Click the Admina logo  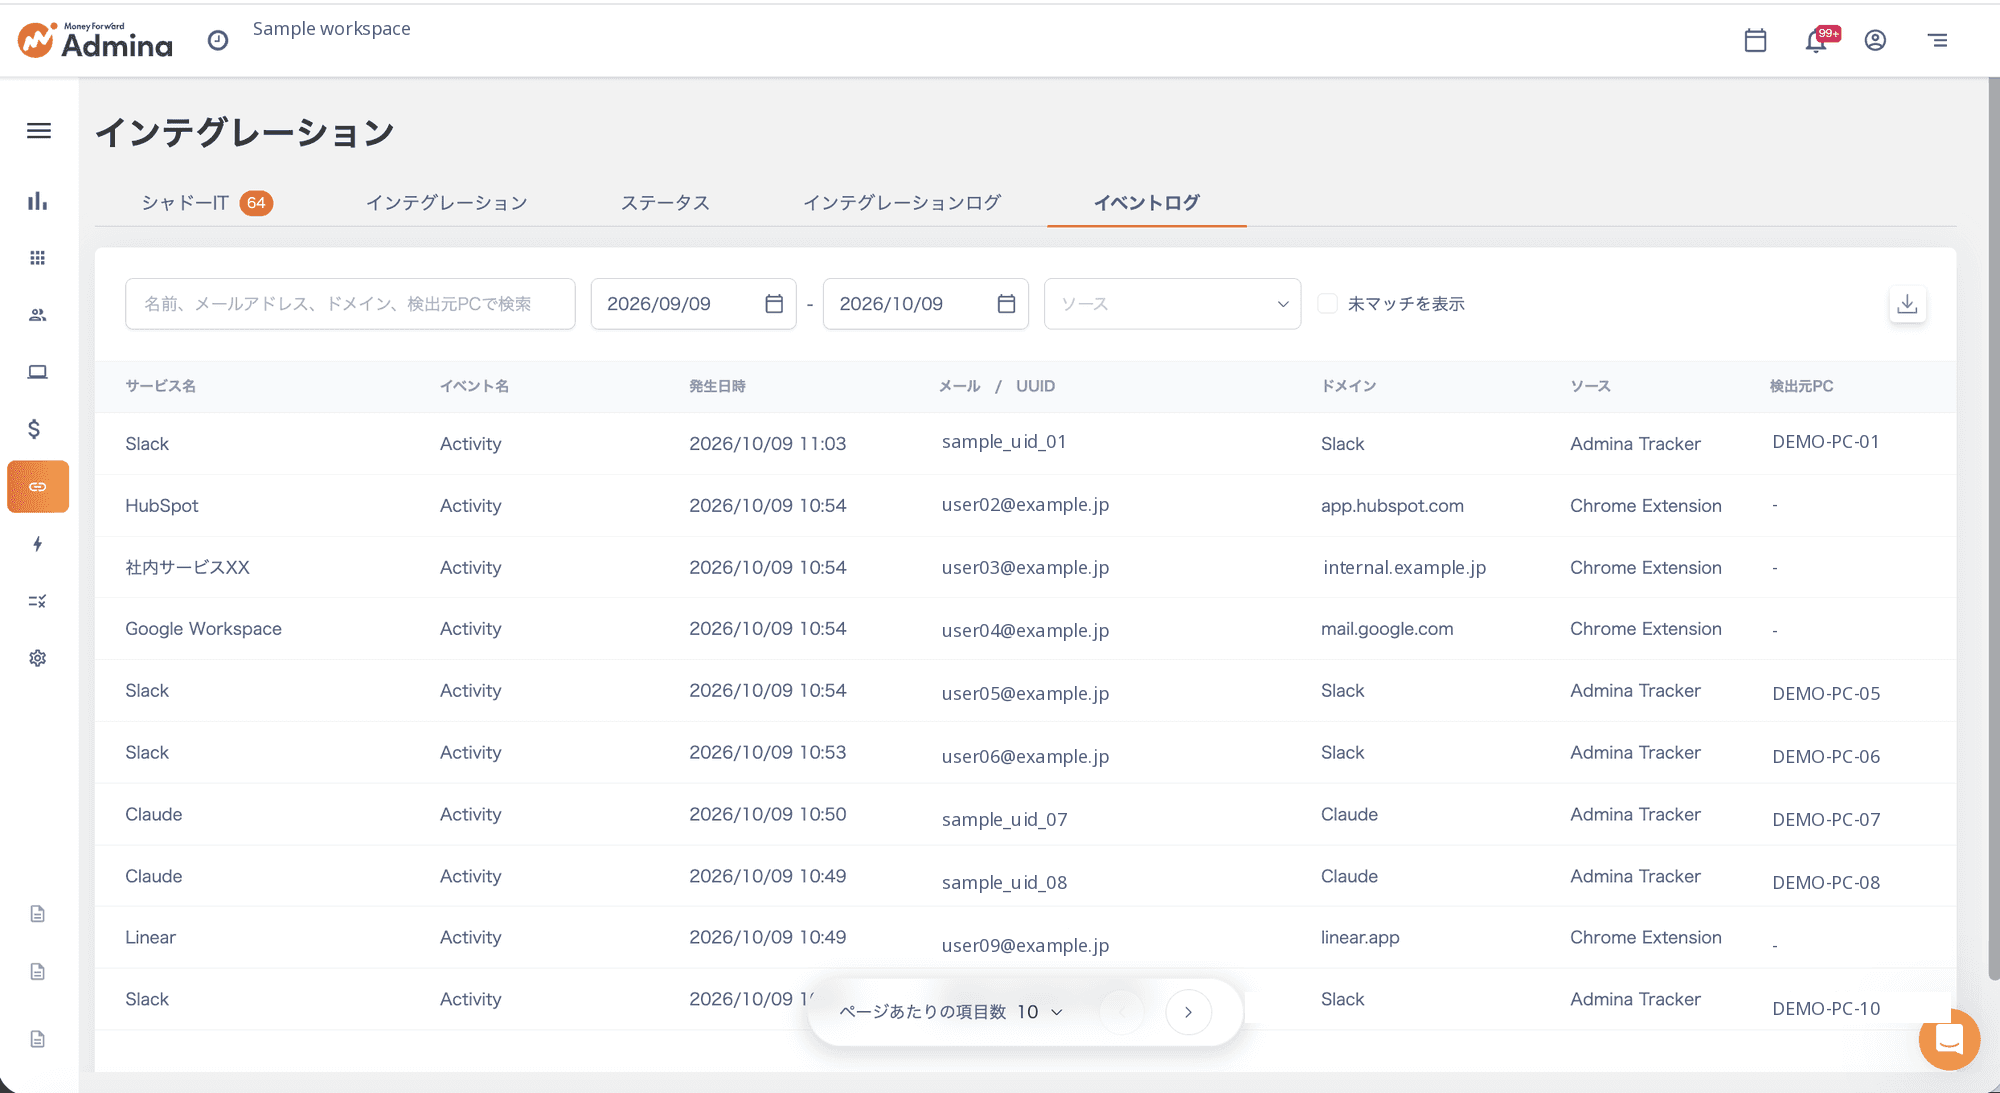(95, 40)
